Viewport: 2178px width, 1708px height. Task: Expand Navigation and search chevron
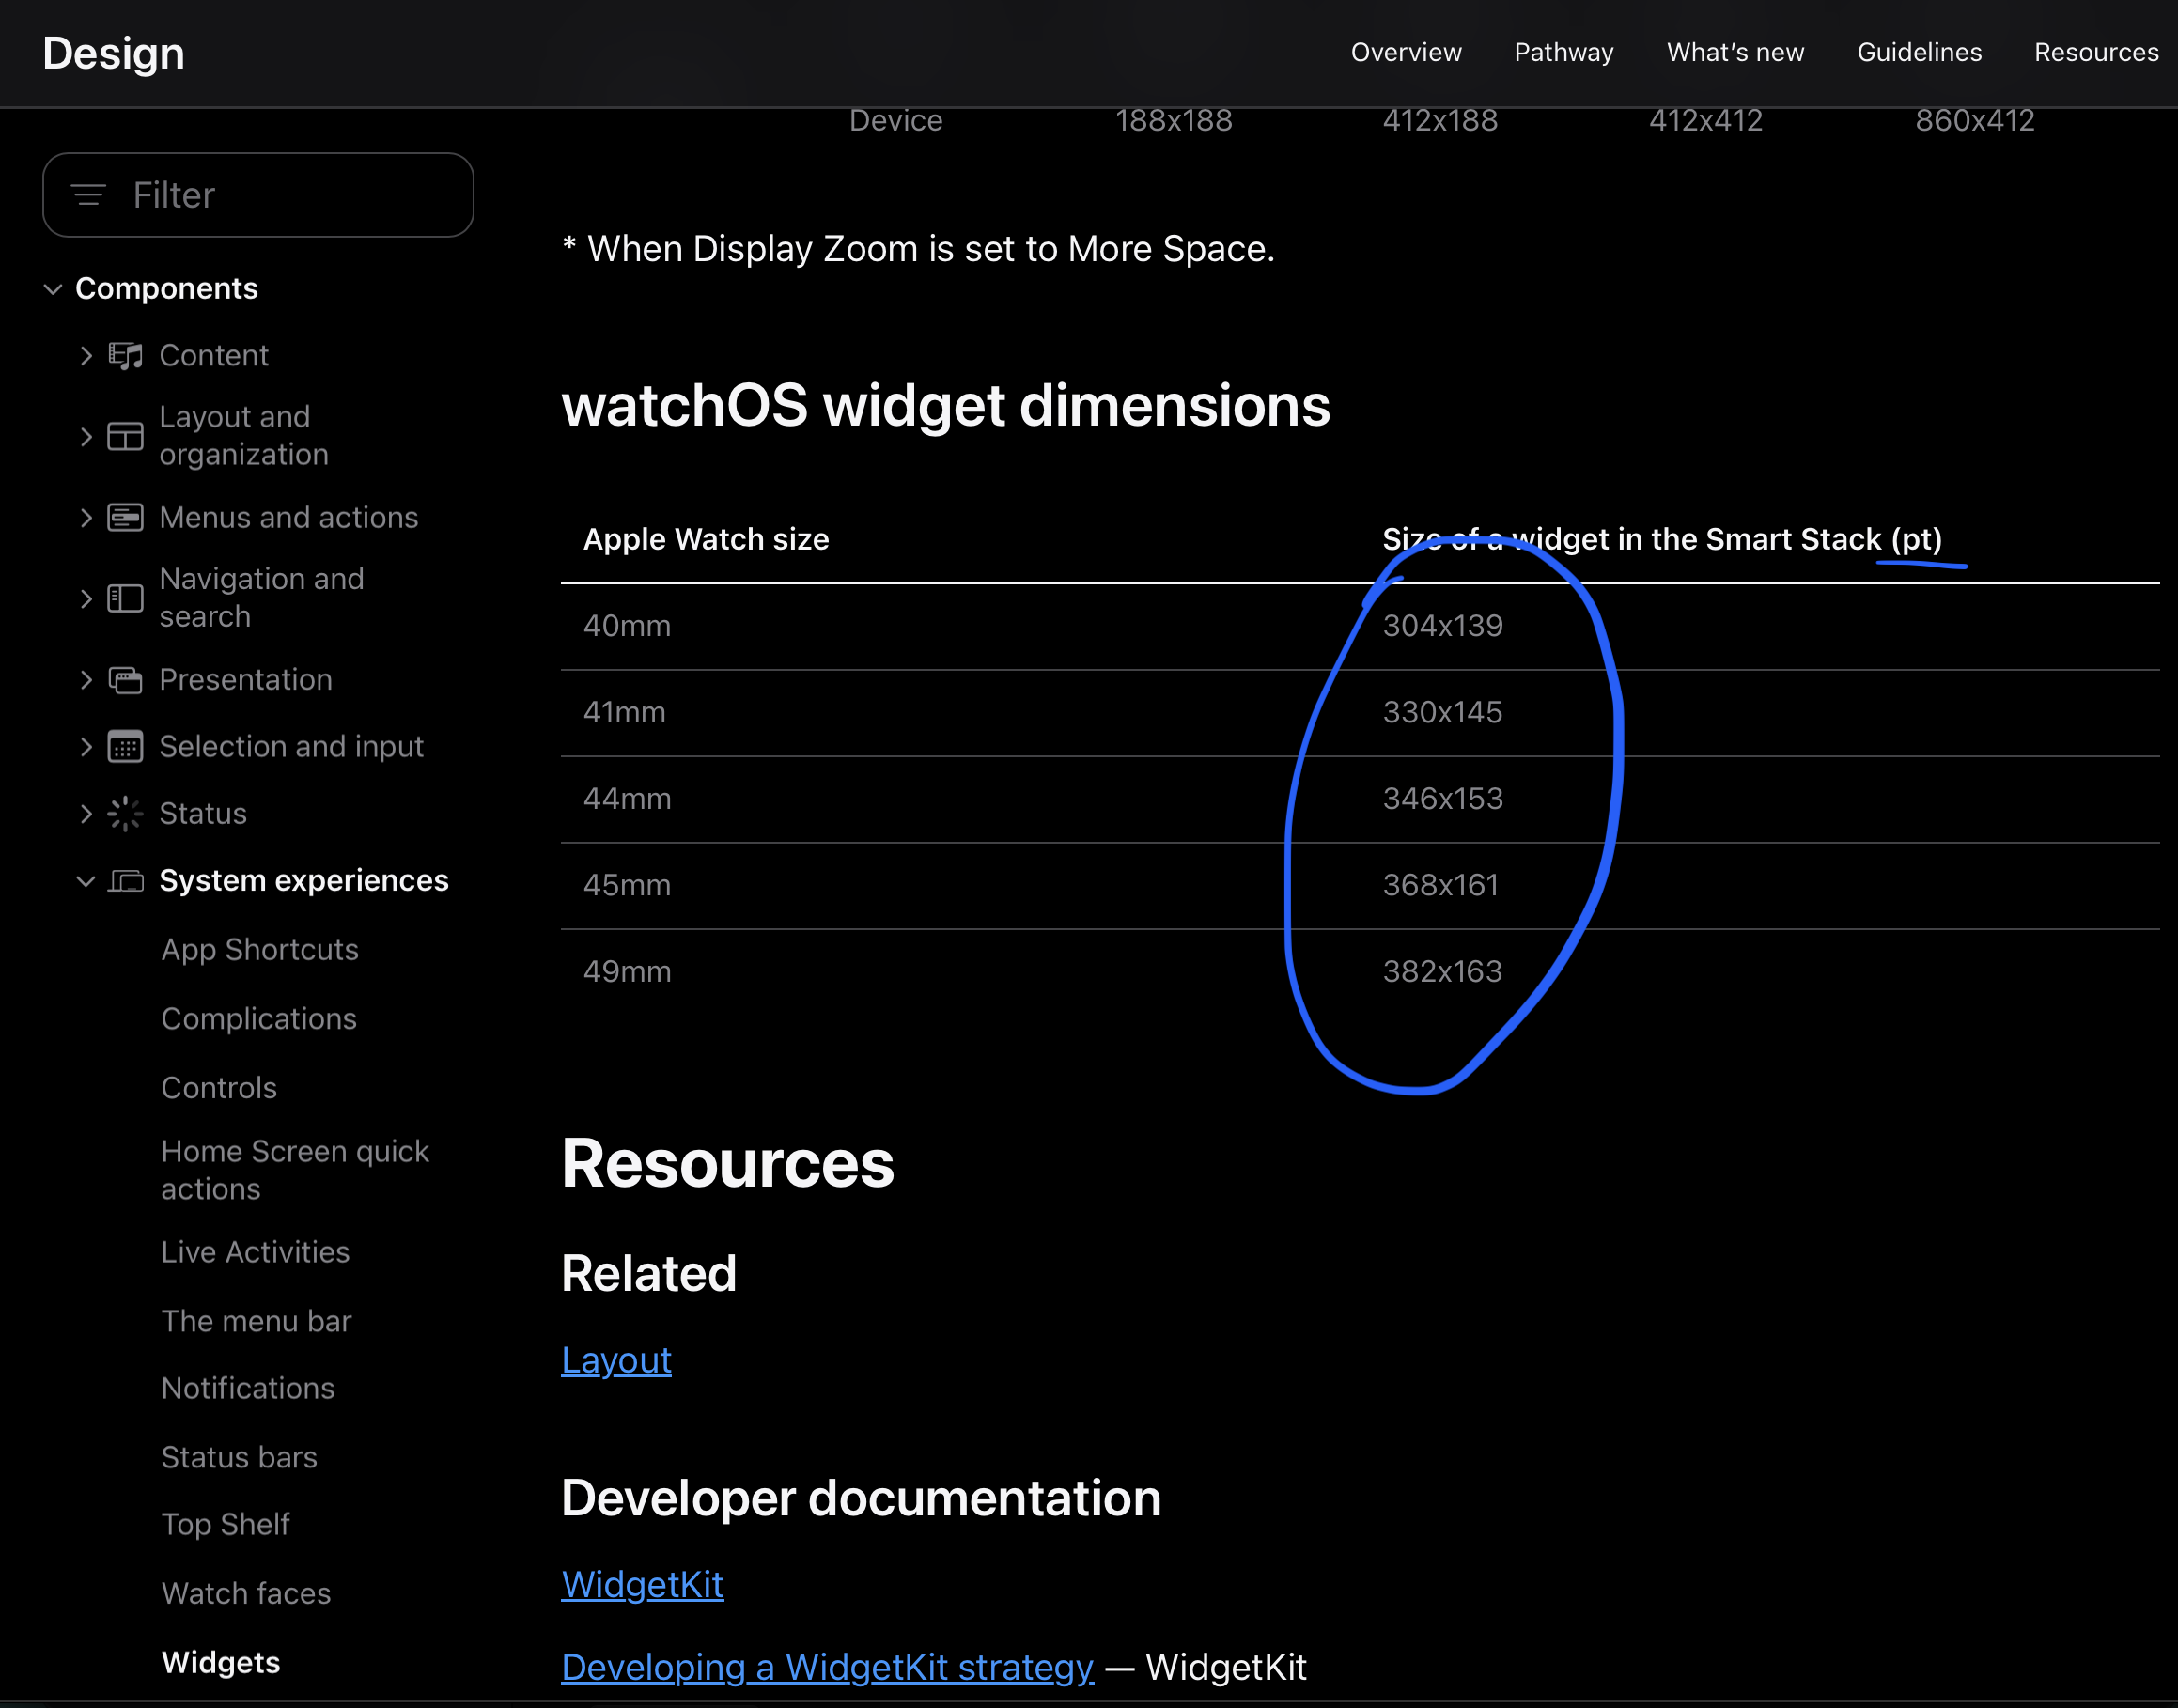coord(86,599)
